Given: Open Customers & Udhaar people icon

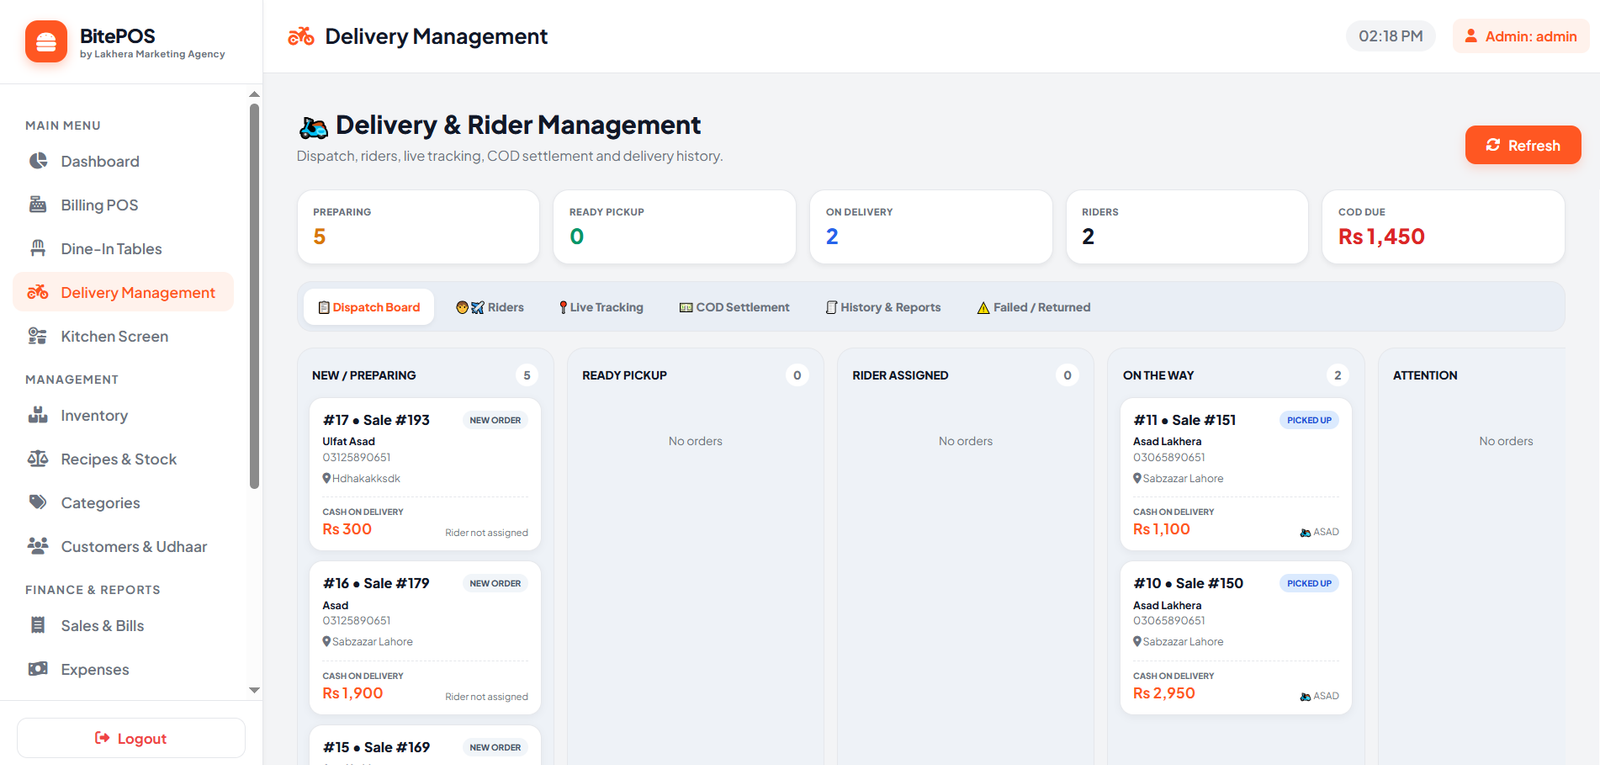Looking at the screenshot, I should pos(38,546).
